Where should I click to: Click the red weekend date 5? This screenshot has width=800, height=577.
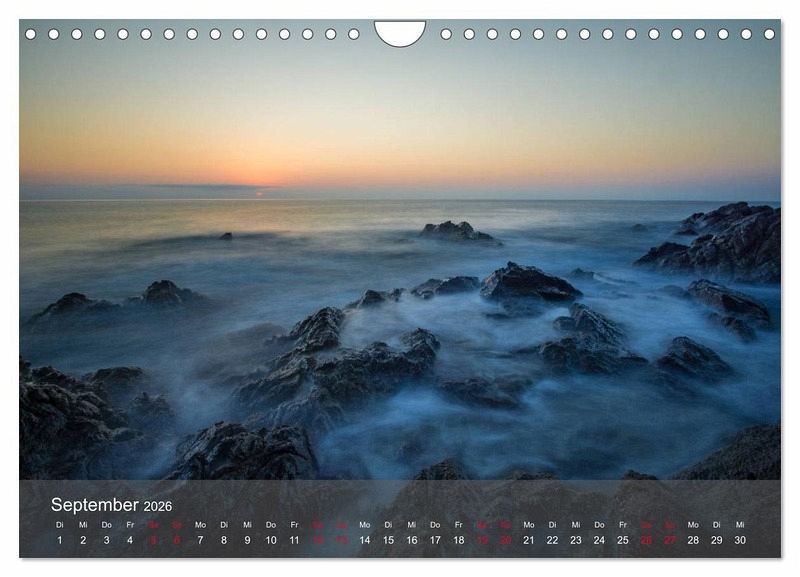pyautogui.click(x=153, y=540)
